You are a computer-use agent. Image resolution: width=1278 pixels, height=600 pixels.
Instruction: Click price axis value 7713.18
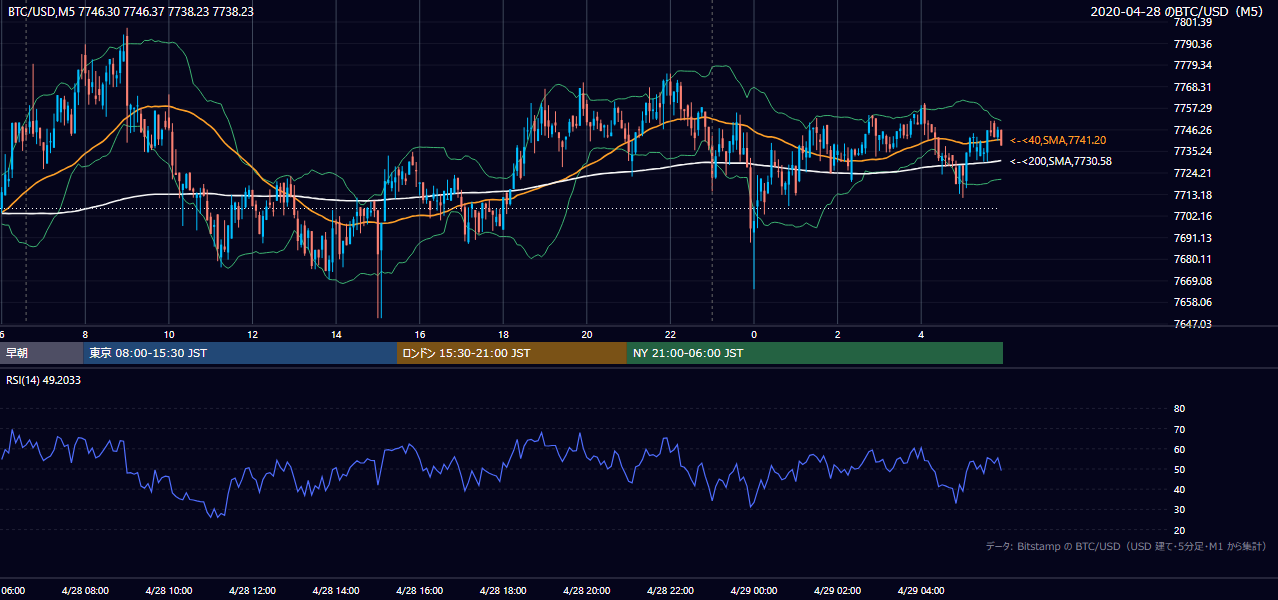tap(1193, 195)
